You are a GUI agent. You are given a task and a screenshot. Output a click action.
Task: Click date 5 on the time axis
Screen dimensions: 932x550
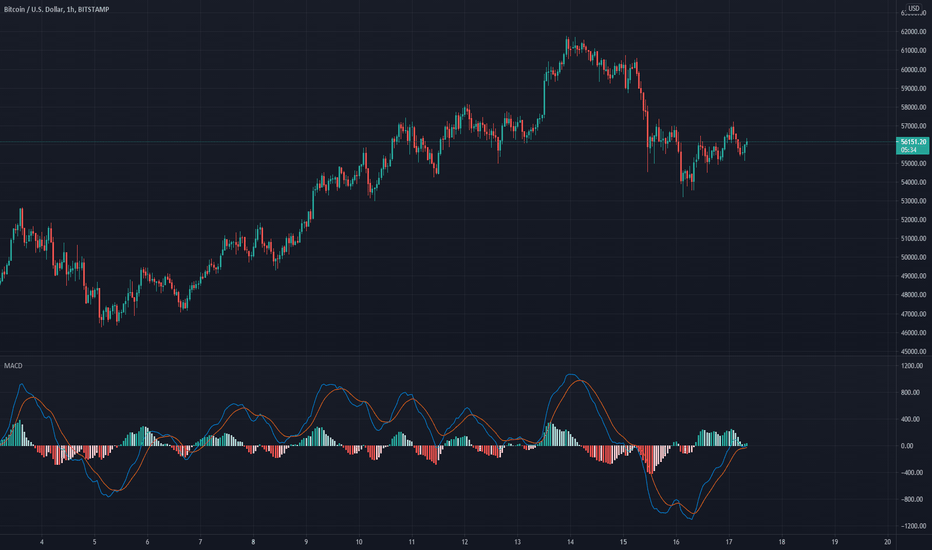click(x=95, y=542)
